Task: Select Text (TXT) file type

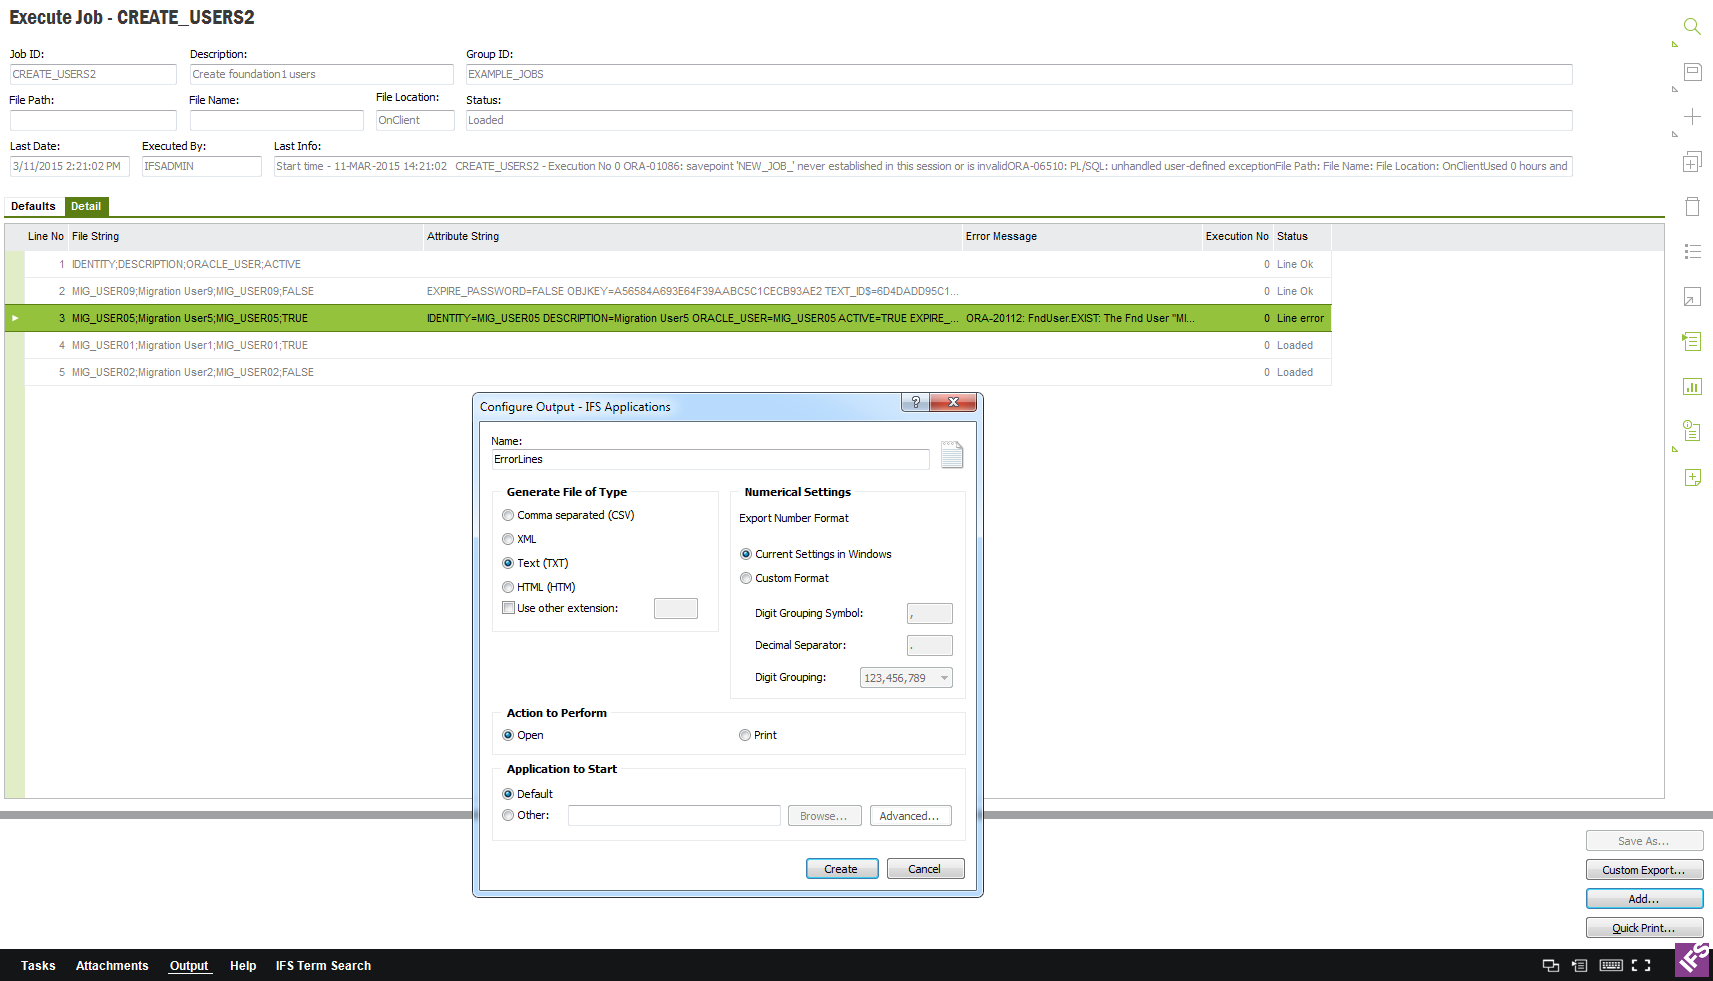Action: coord(508,563)
